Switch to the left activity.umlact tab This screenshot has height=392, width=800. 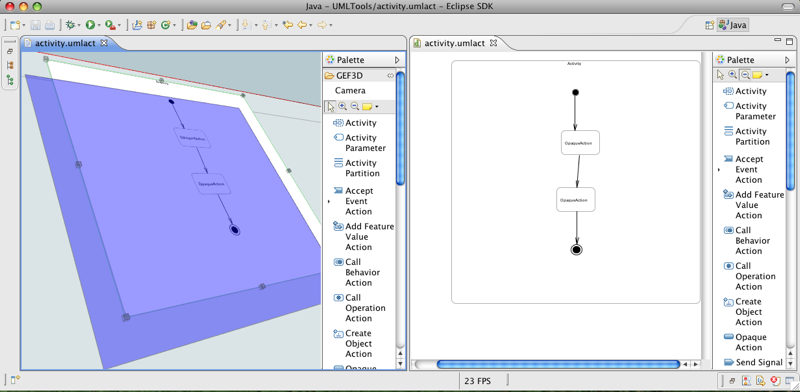pos(65,43)
